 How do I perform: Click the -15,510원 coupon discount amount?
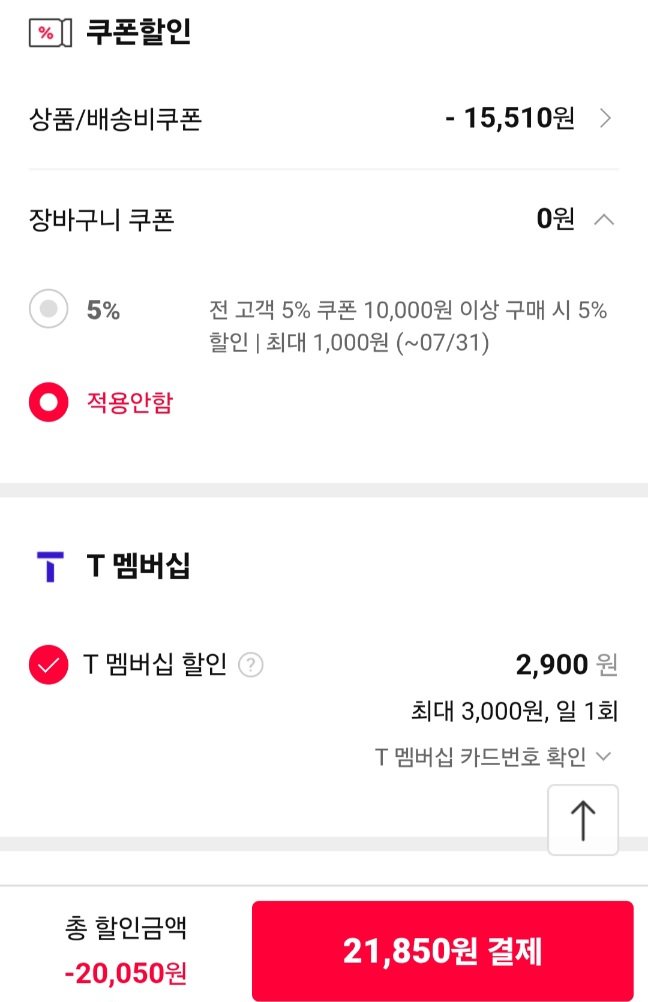(510, 119)
